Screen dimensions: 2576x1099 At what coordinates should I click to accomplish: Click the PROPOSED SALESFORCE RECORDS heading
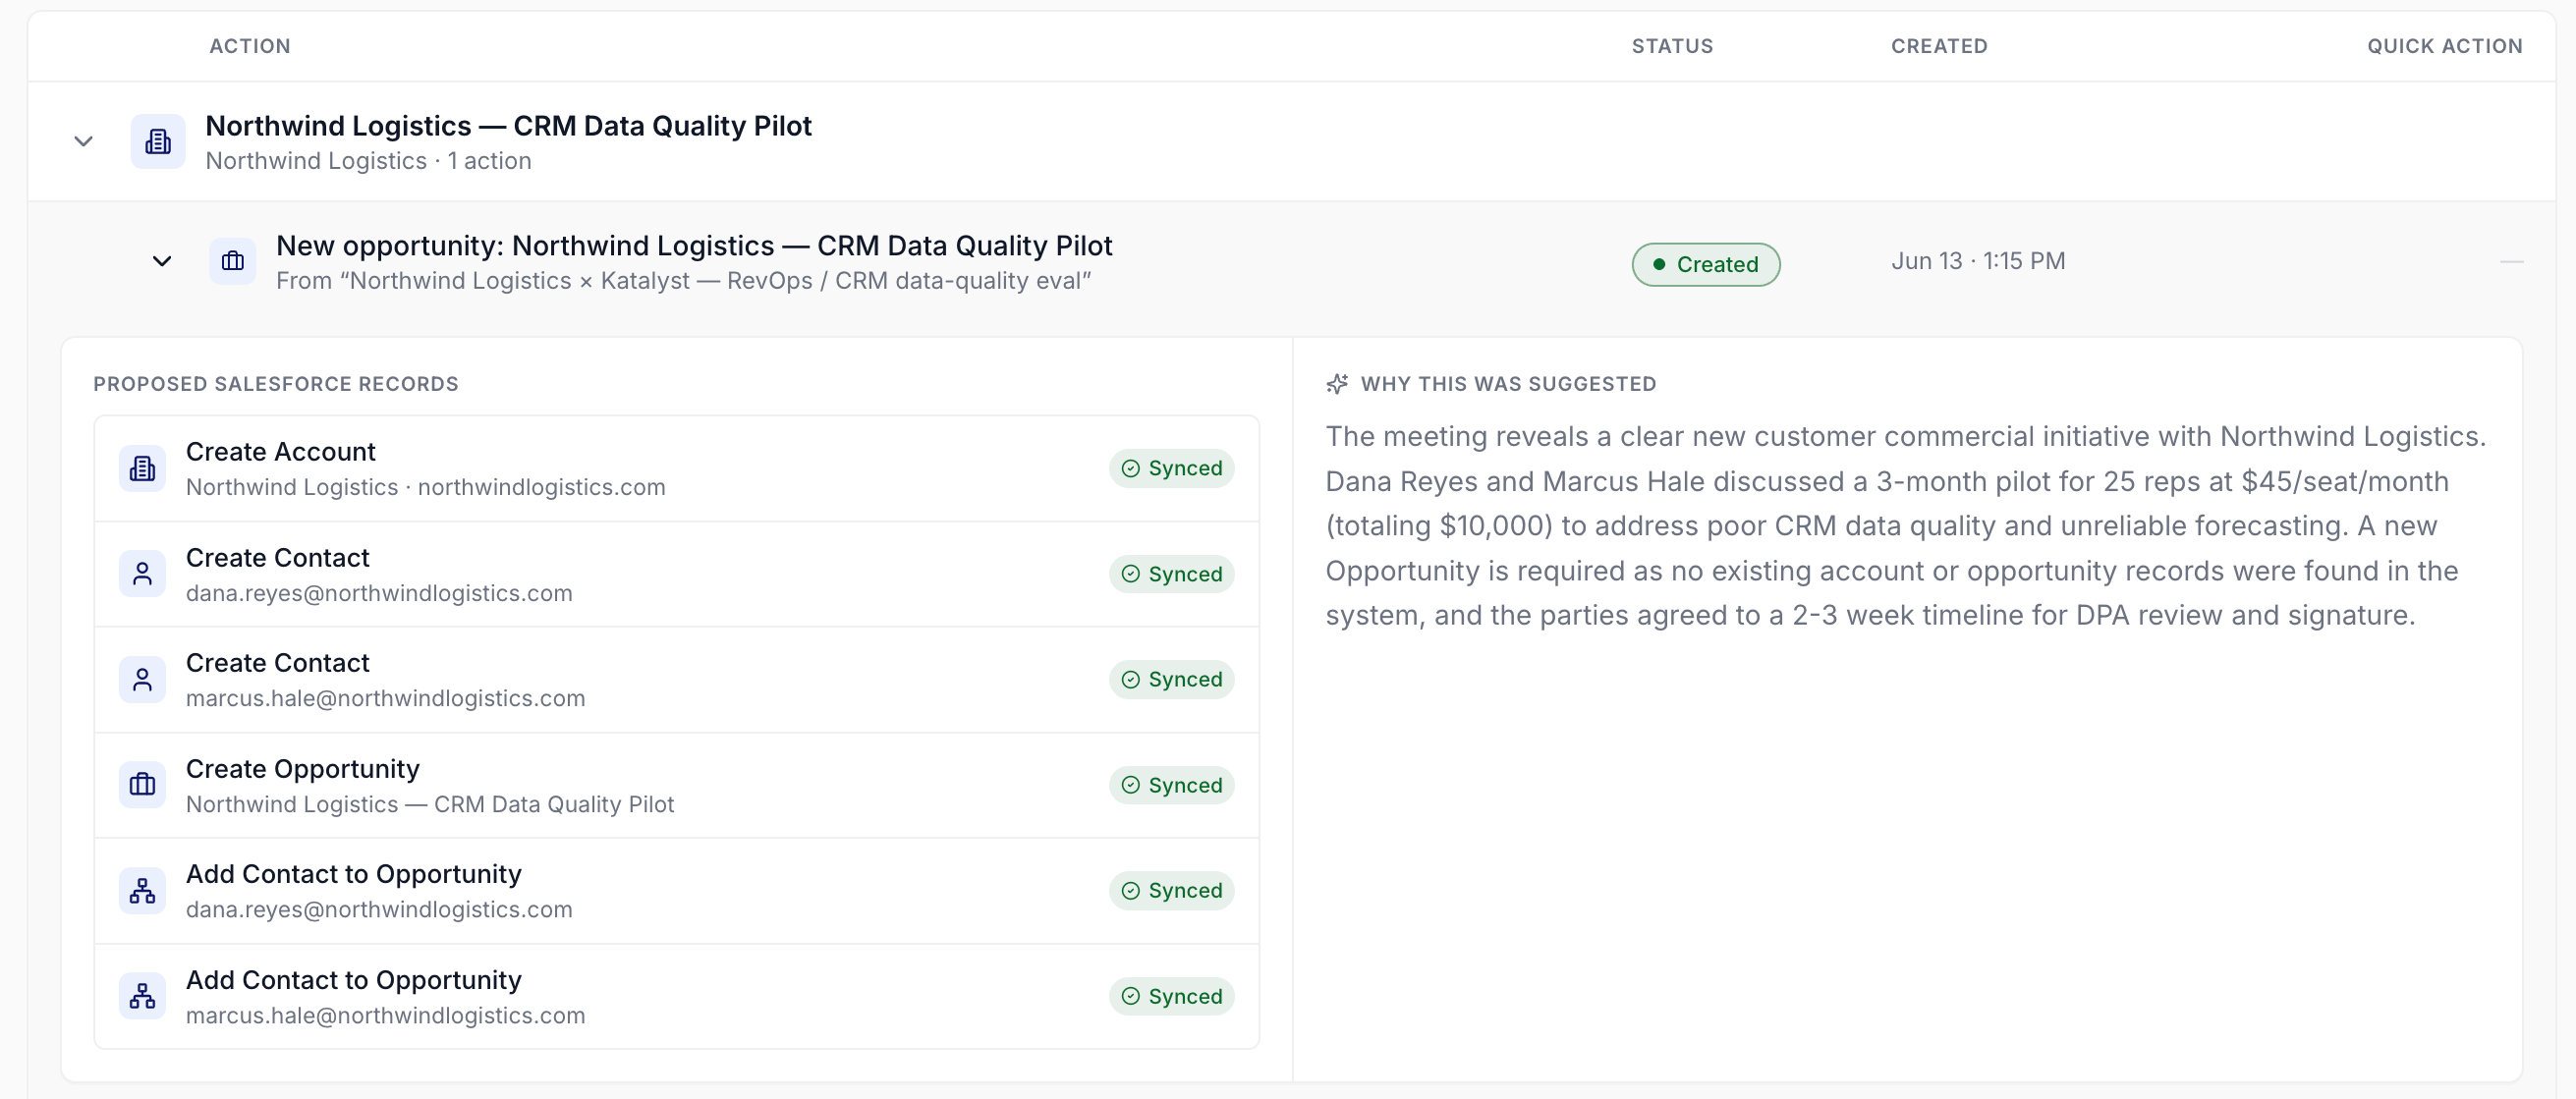pyautogui.click(x=276, y=384)
